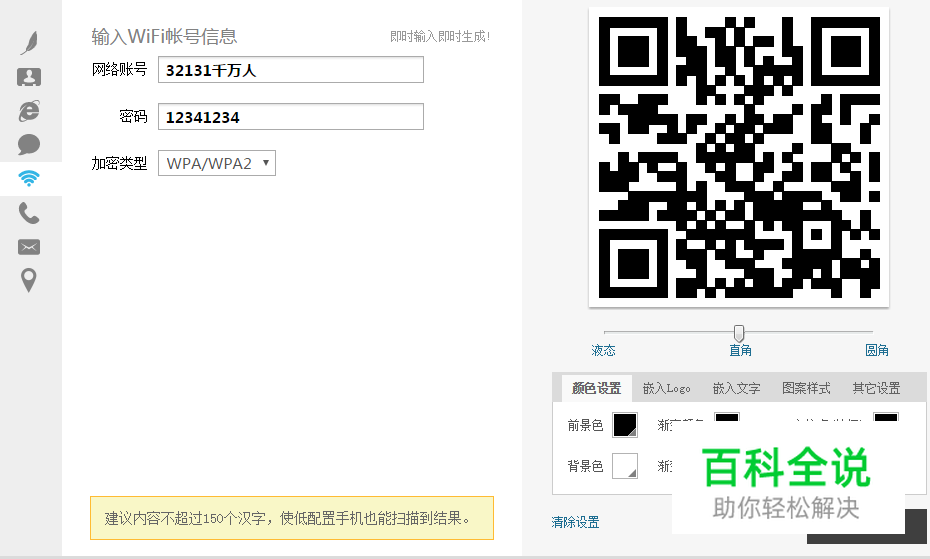
Task: Switch to the 其它设置 tab
Action: (x=877, y=389)
